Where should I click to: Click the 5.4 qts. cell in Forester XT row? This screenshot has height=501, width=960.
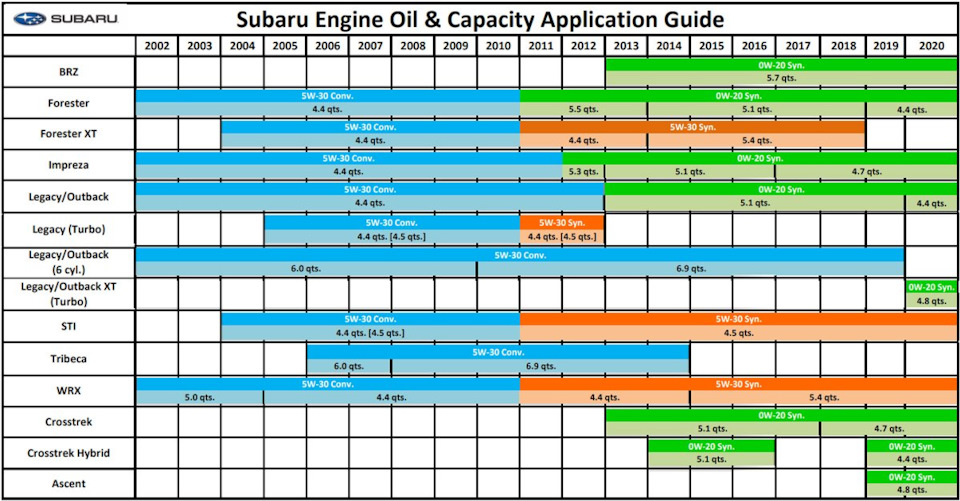coord(756,141)
